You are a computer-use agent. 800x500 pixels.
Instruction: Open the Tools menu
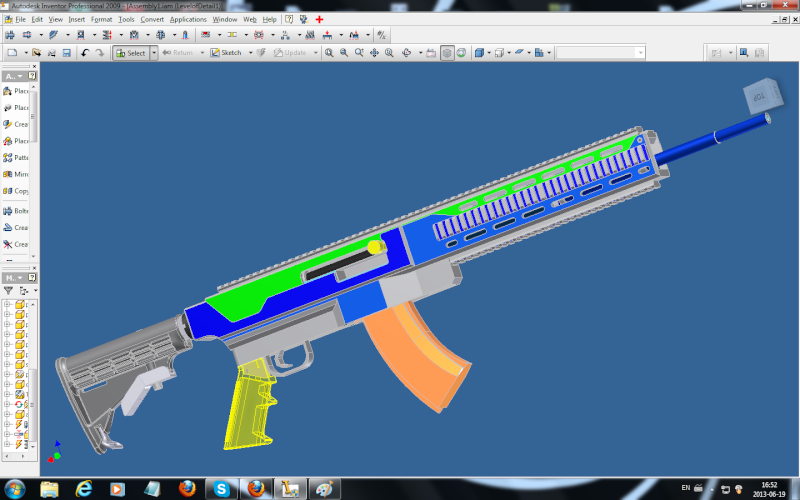tap(126, 19)
